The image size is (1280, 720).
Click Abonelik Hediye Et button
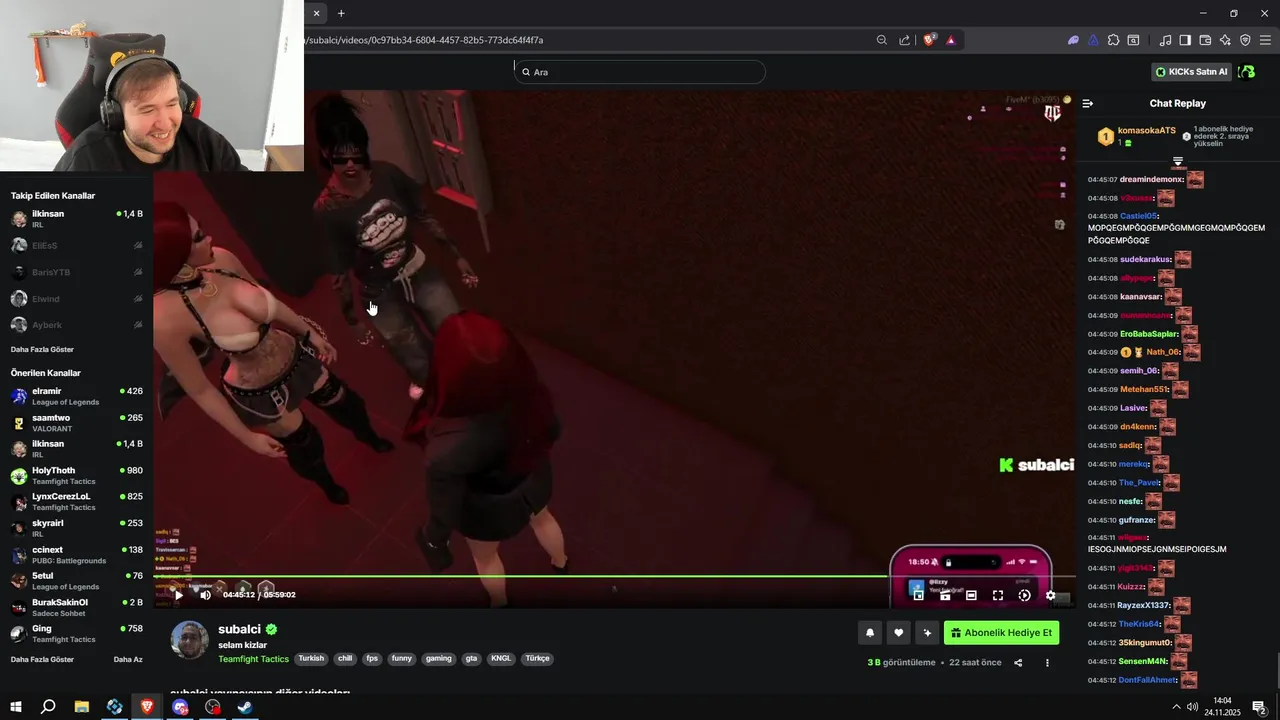click(1001, 632)
